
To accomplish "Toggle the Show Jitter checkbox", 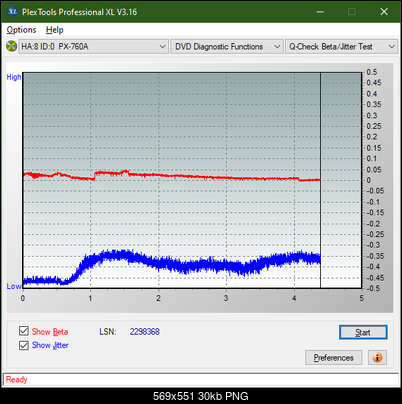I will pos(24,345).
